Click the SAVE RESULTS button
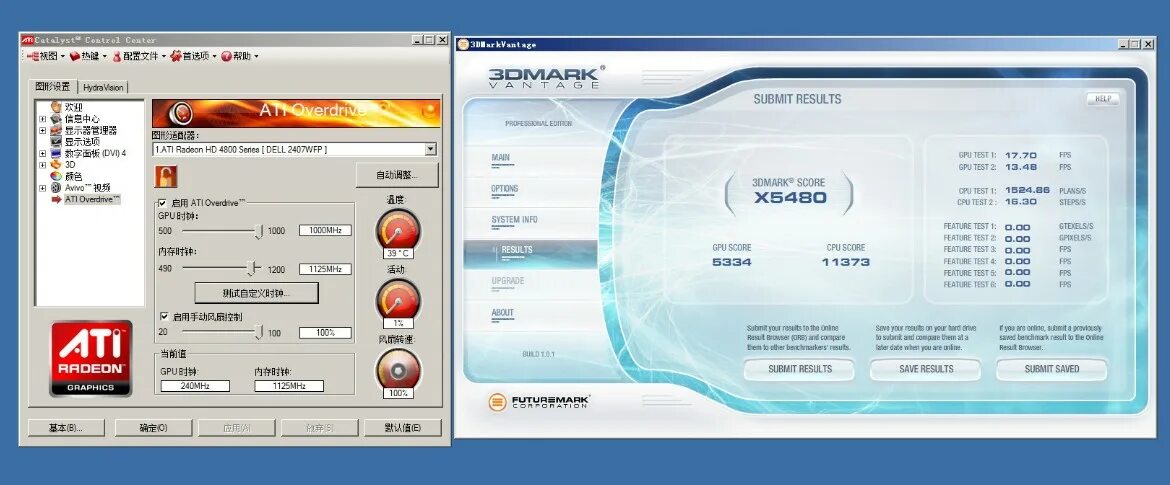 [926, 369]
